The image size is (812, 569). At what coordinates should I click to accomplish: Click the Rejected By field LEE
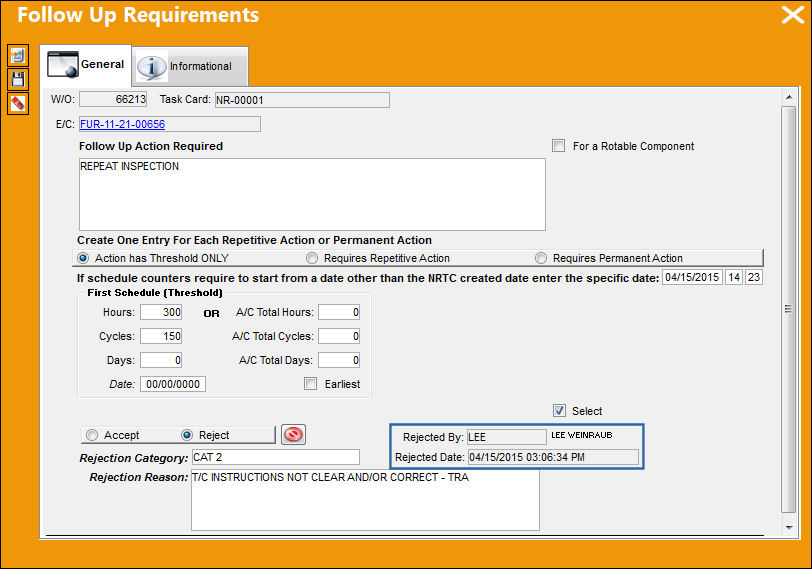506,437
